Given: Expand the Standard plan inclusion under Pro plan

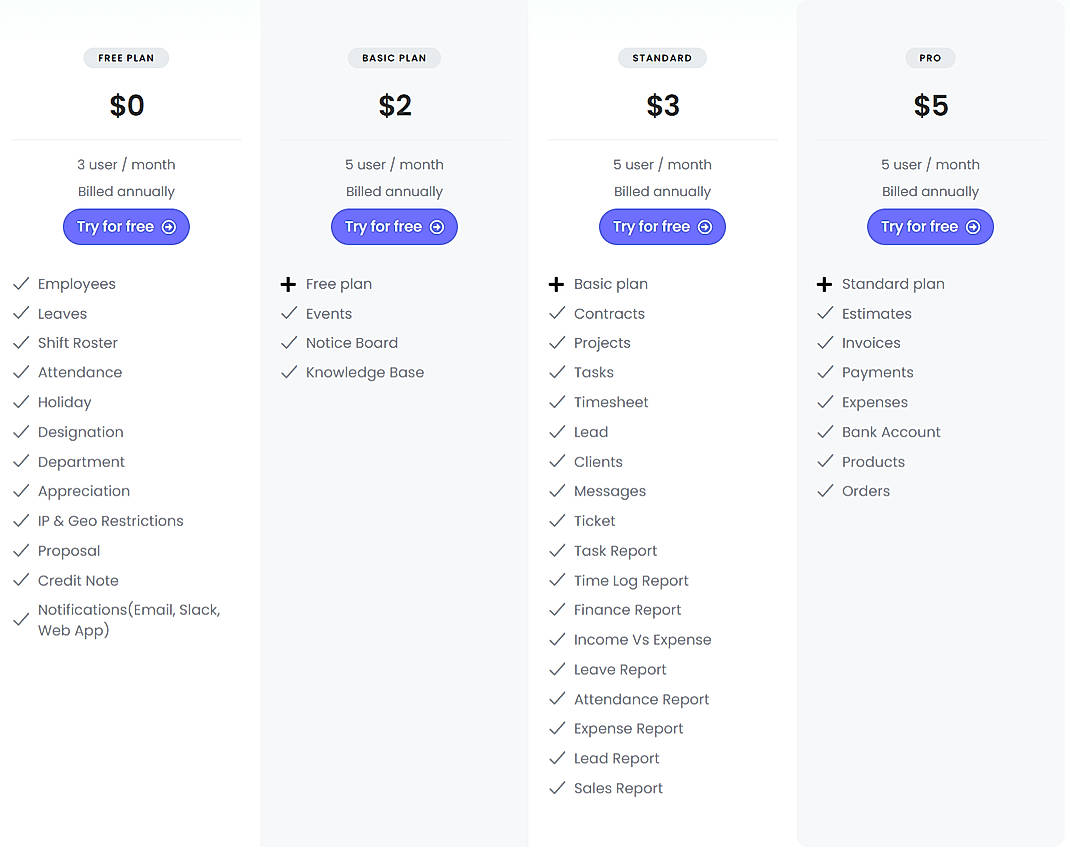Looking at the screenshot, I should 825,284.
